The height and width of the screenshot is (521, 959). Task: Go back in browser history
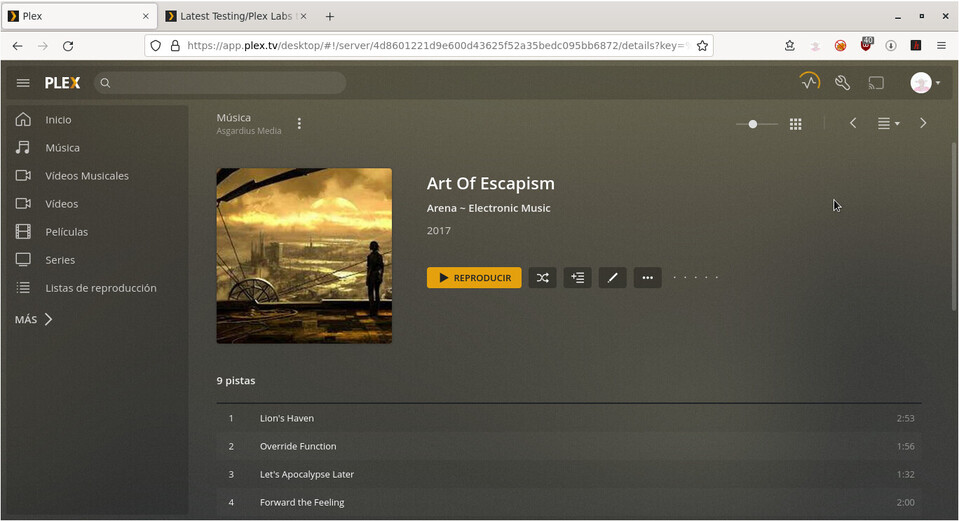18,46
